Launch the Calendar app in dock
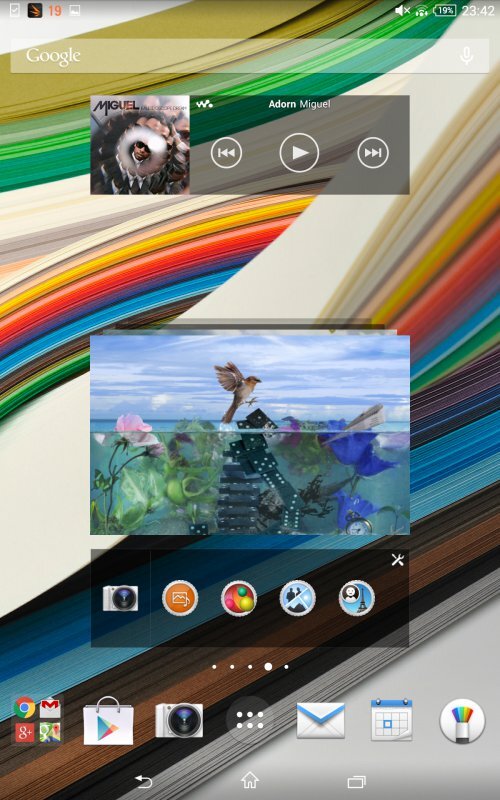The image size is (500, 800). [x=391, y=720]
